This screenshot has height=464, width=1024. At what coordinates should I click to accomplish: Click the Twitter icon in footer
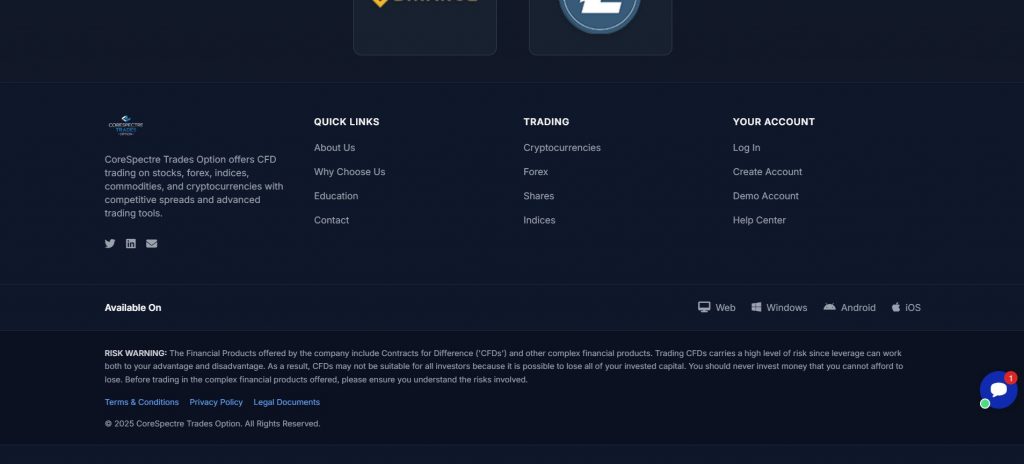click(110, 243)
